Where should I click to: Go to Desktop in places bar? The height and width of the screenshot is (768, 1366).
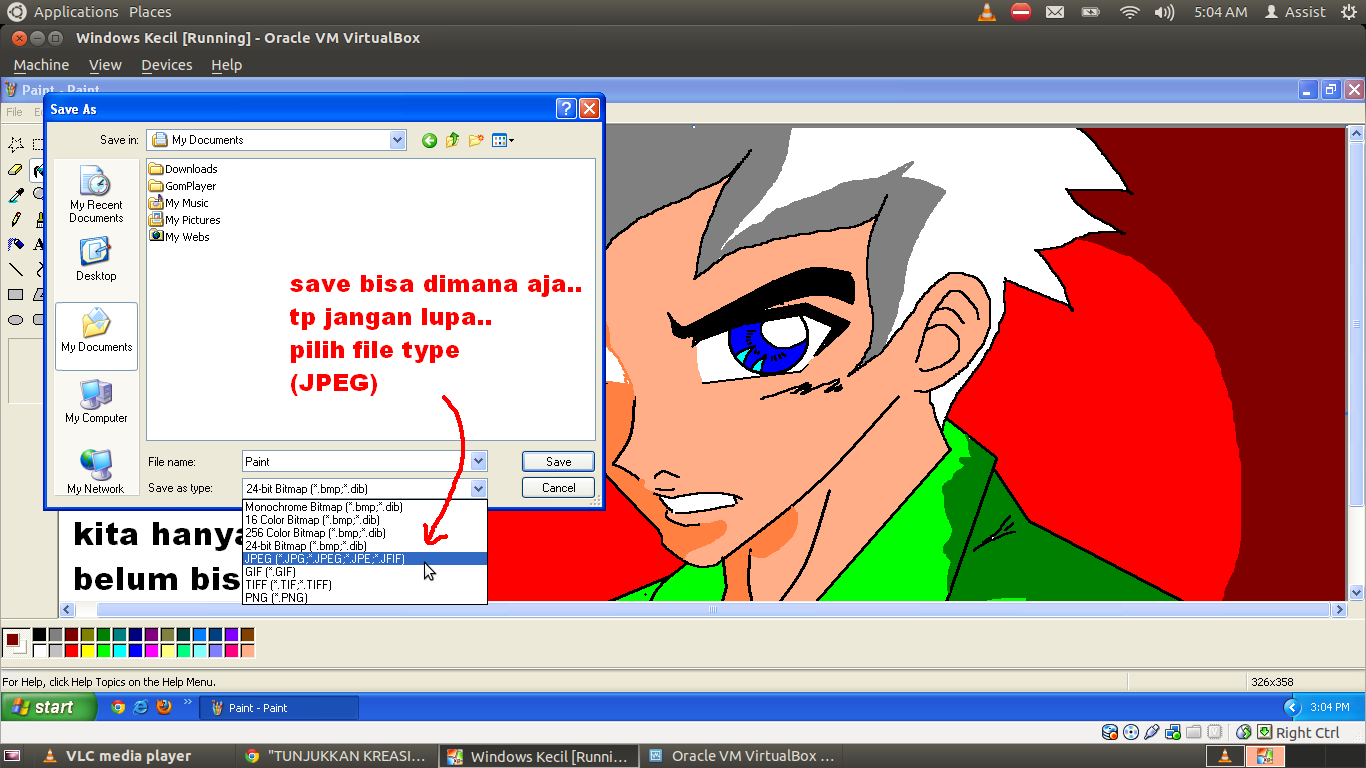coord(96,259)
